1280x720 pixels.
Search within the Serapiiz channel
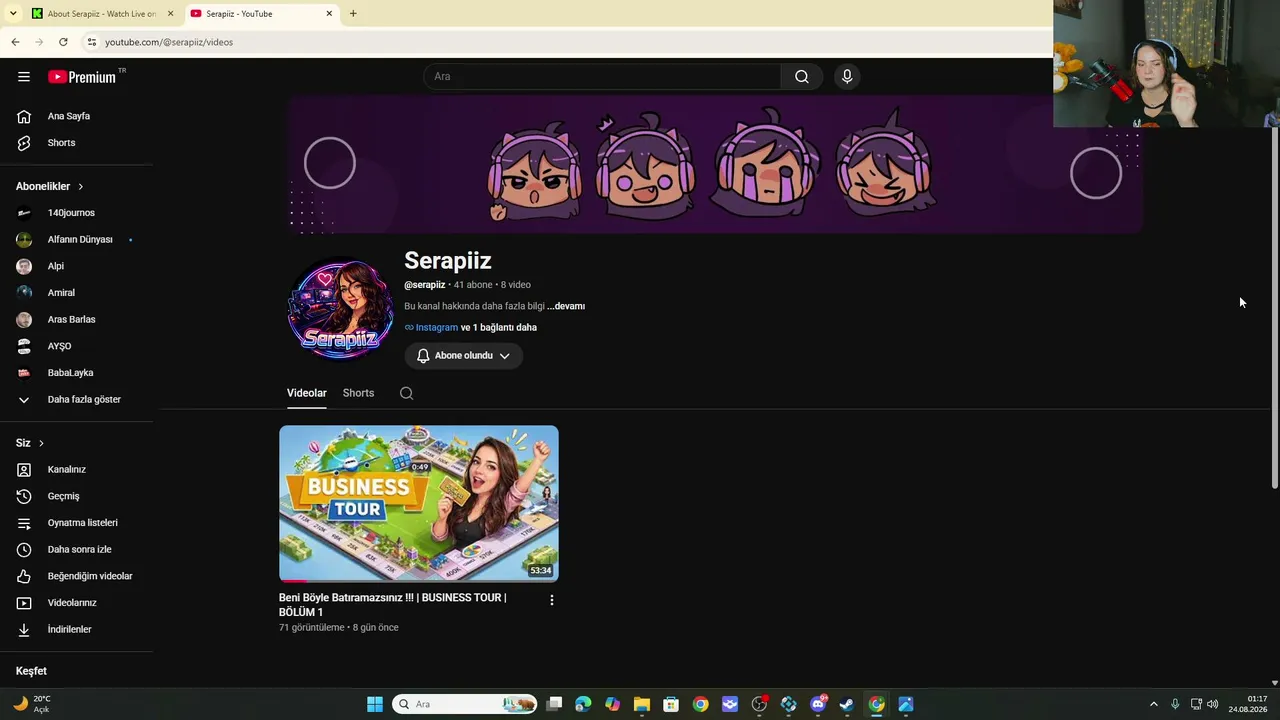(406, 393)
